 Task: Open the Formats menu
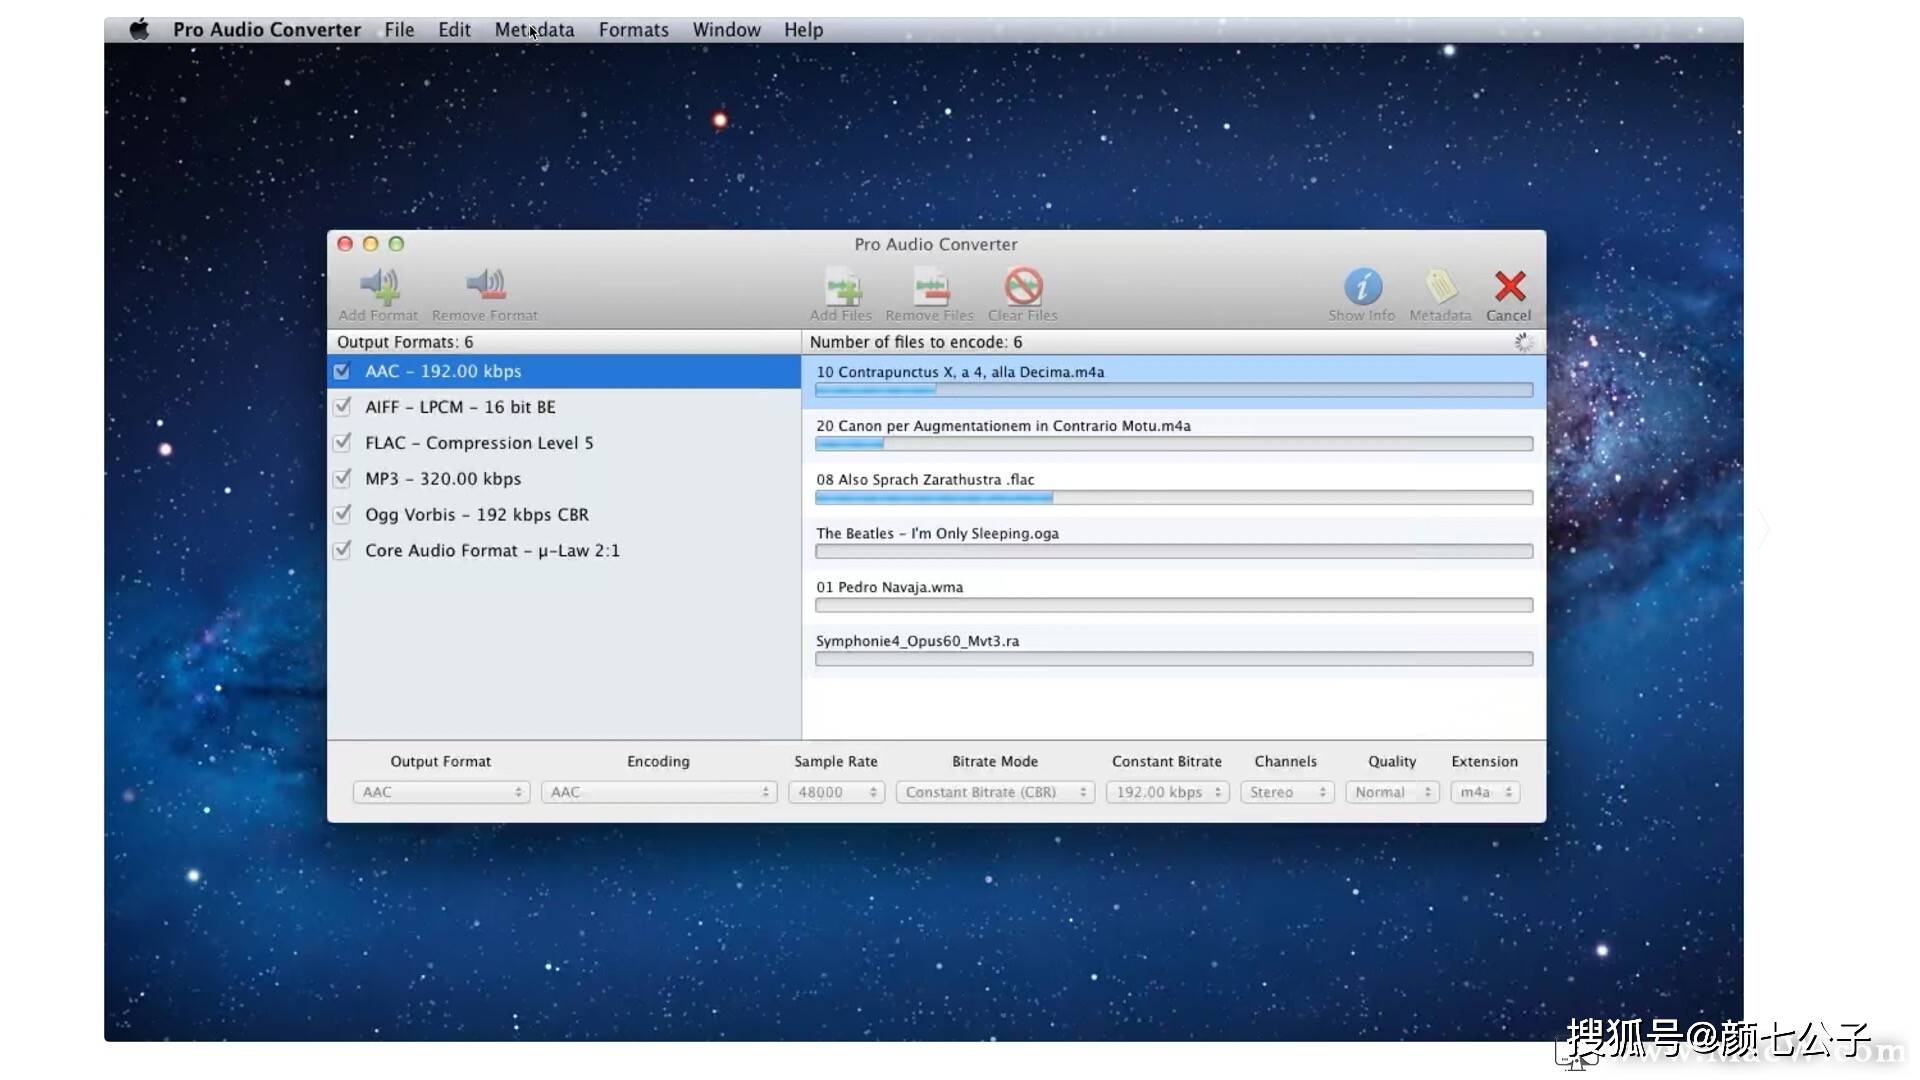[x=634, y=30]
